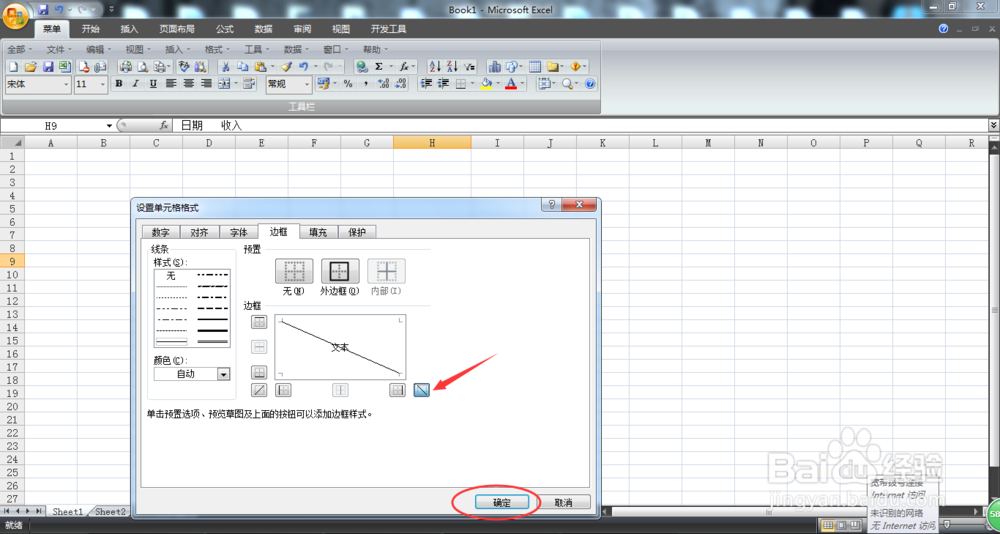This screenshot has width=1000, height=534.
Task: Switch to the 字体 tab in dialog
Action: pyautogui.click(x=239, y=232)
